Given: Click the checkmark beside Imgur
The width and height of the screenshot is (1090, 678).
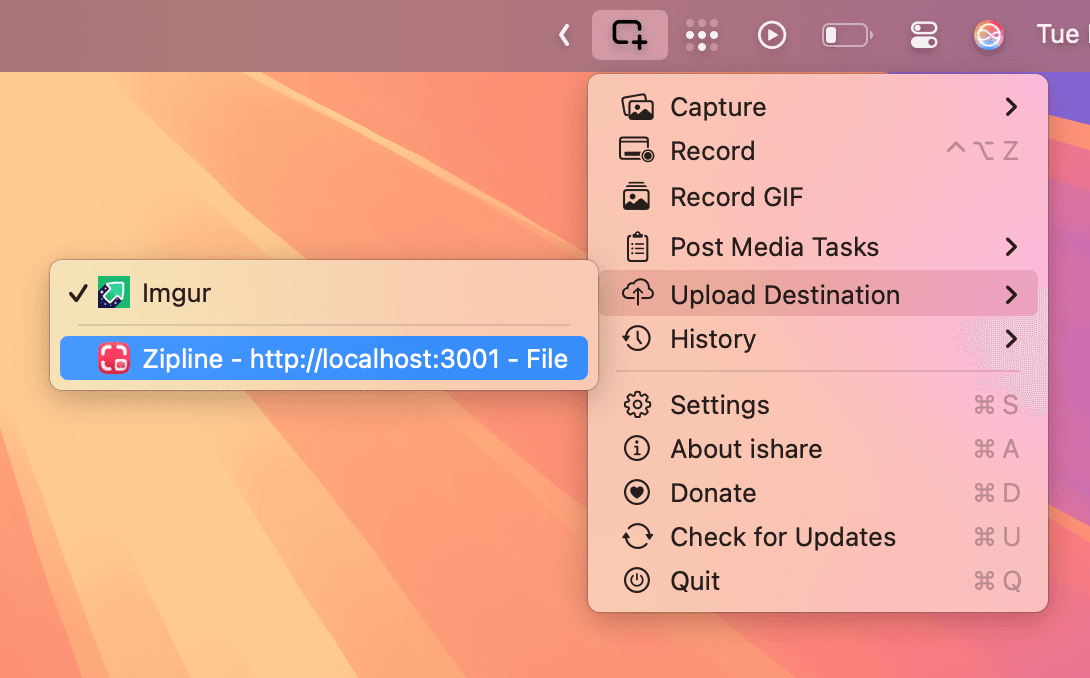Looking at the screenshot, I should pos(78,294).
